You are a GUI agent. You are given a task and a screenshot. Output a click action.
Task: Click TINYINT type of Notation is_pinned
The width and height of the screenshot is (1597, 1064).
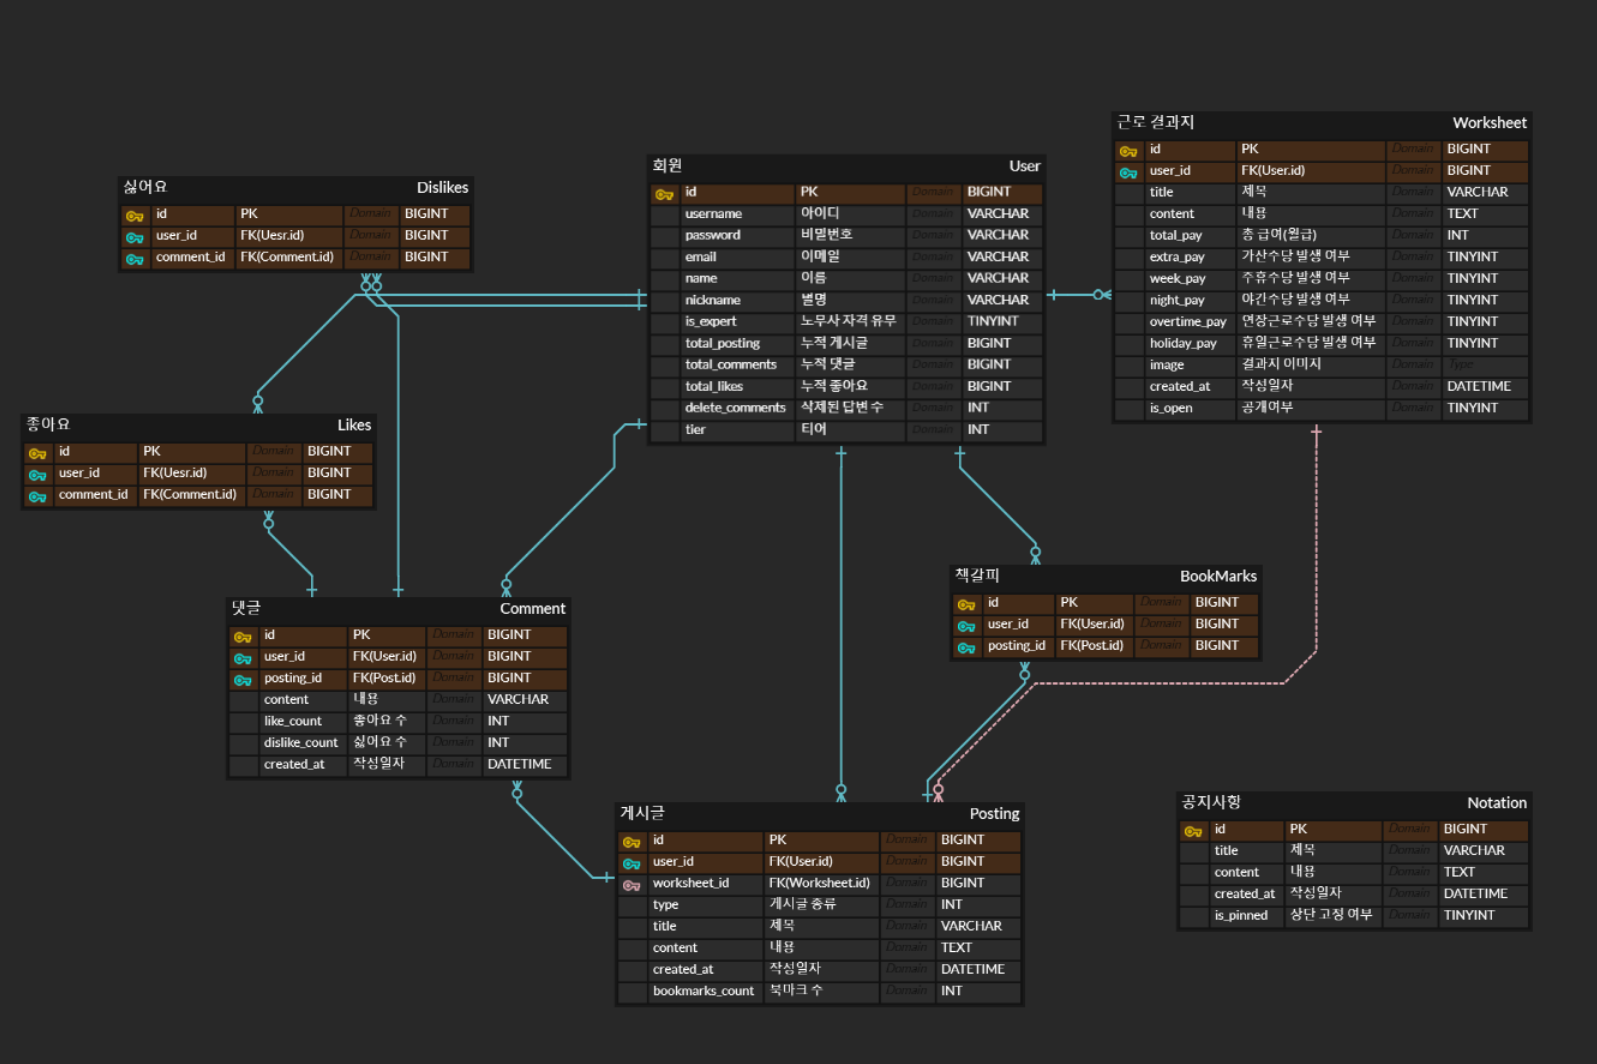1469,915
